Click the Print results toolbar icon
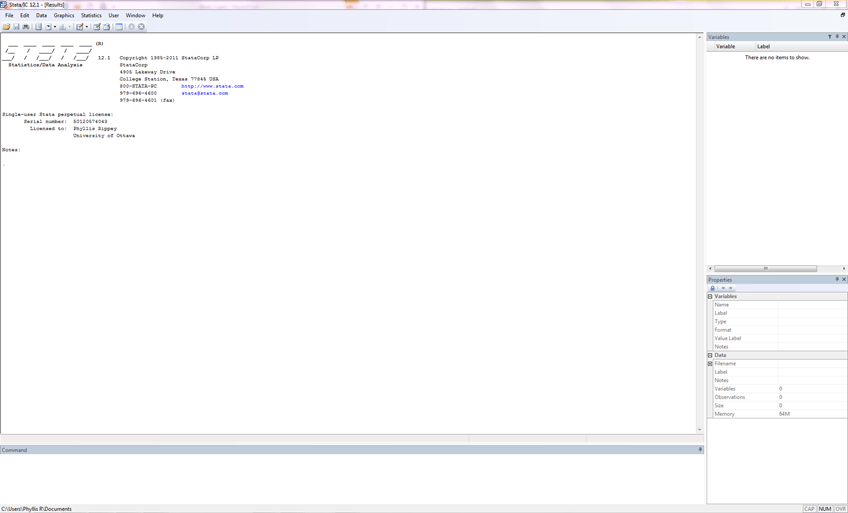The height and width of the screenshot is (513, 848). [x=25, y=26]
